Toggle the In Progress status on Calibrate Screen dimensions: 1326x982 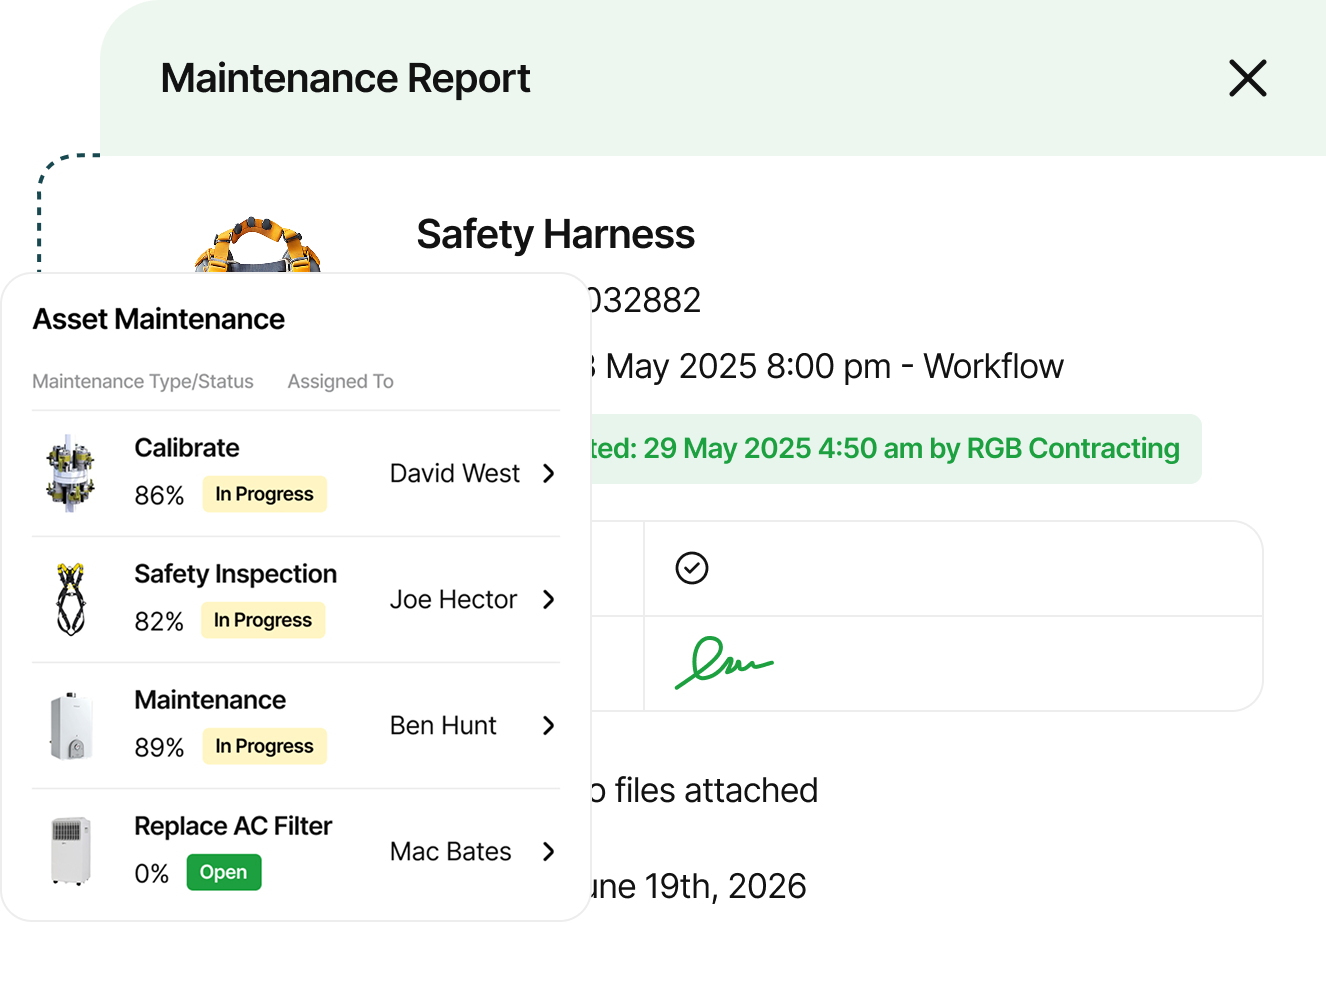pyautogui.click(x=264, y=494)
